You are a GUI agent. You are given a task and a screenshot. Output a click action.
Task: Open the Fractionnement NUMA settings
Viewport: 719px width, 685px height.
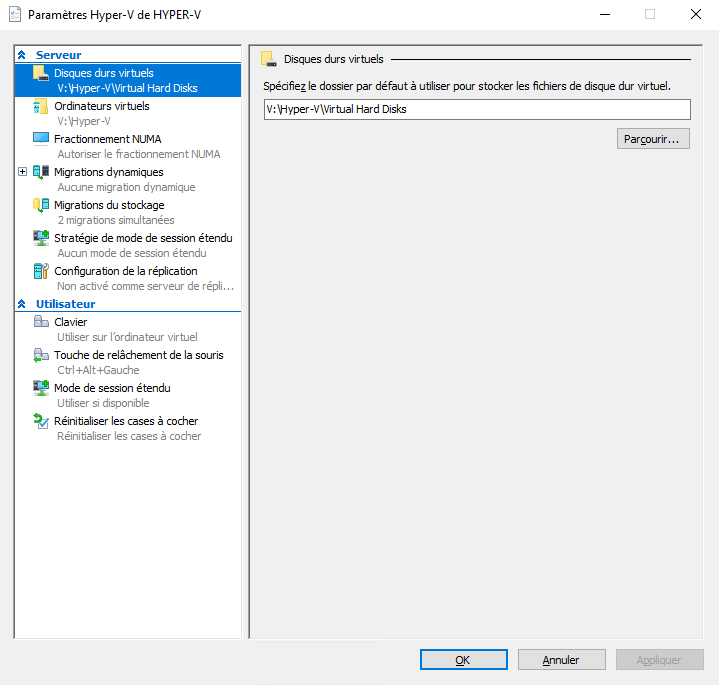pyautogui.click(x=107, y=139)
